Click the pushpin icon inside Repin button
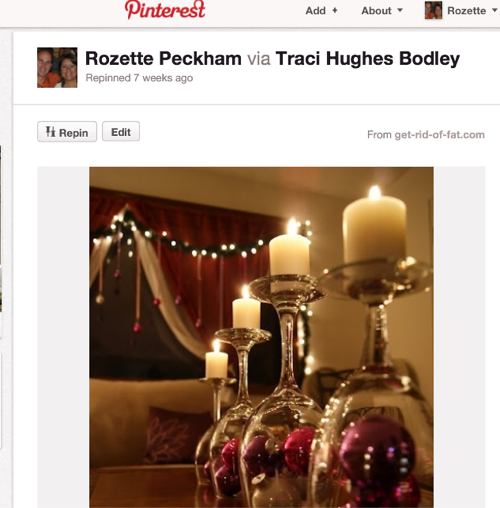The width and height of the screenshot is (500, 508). coord(50,132)
